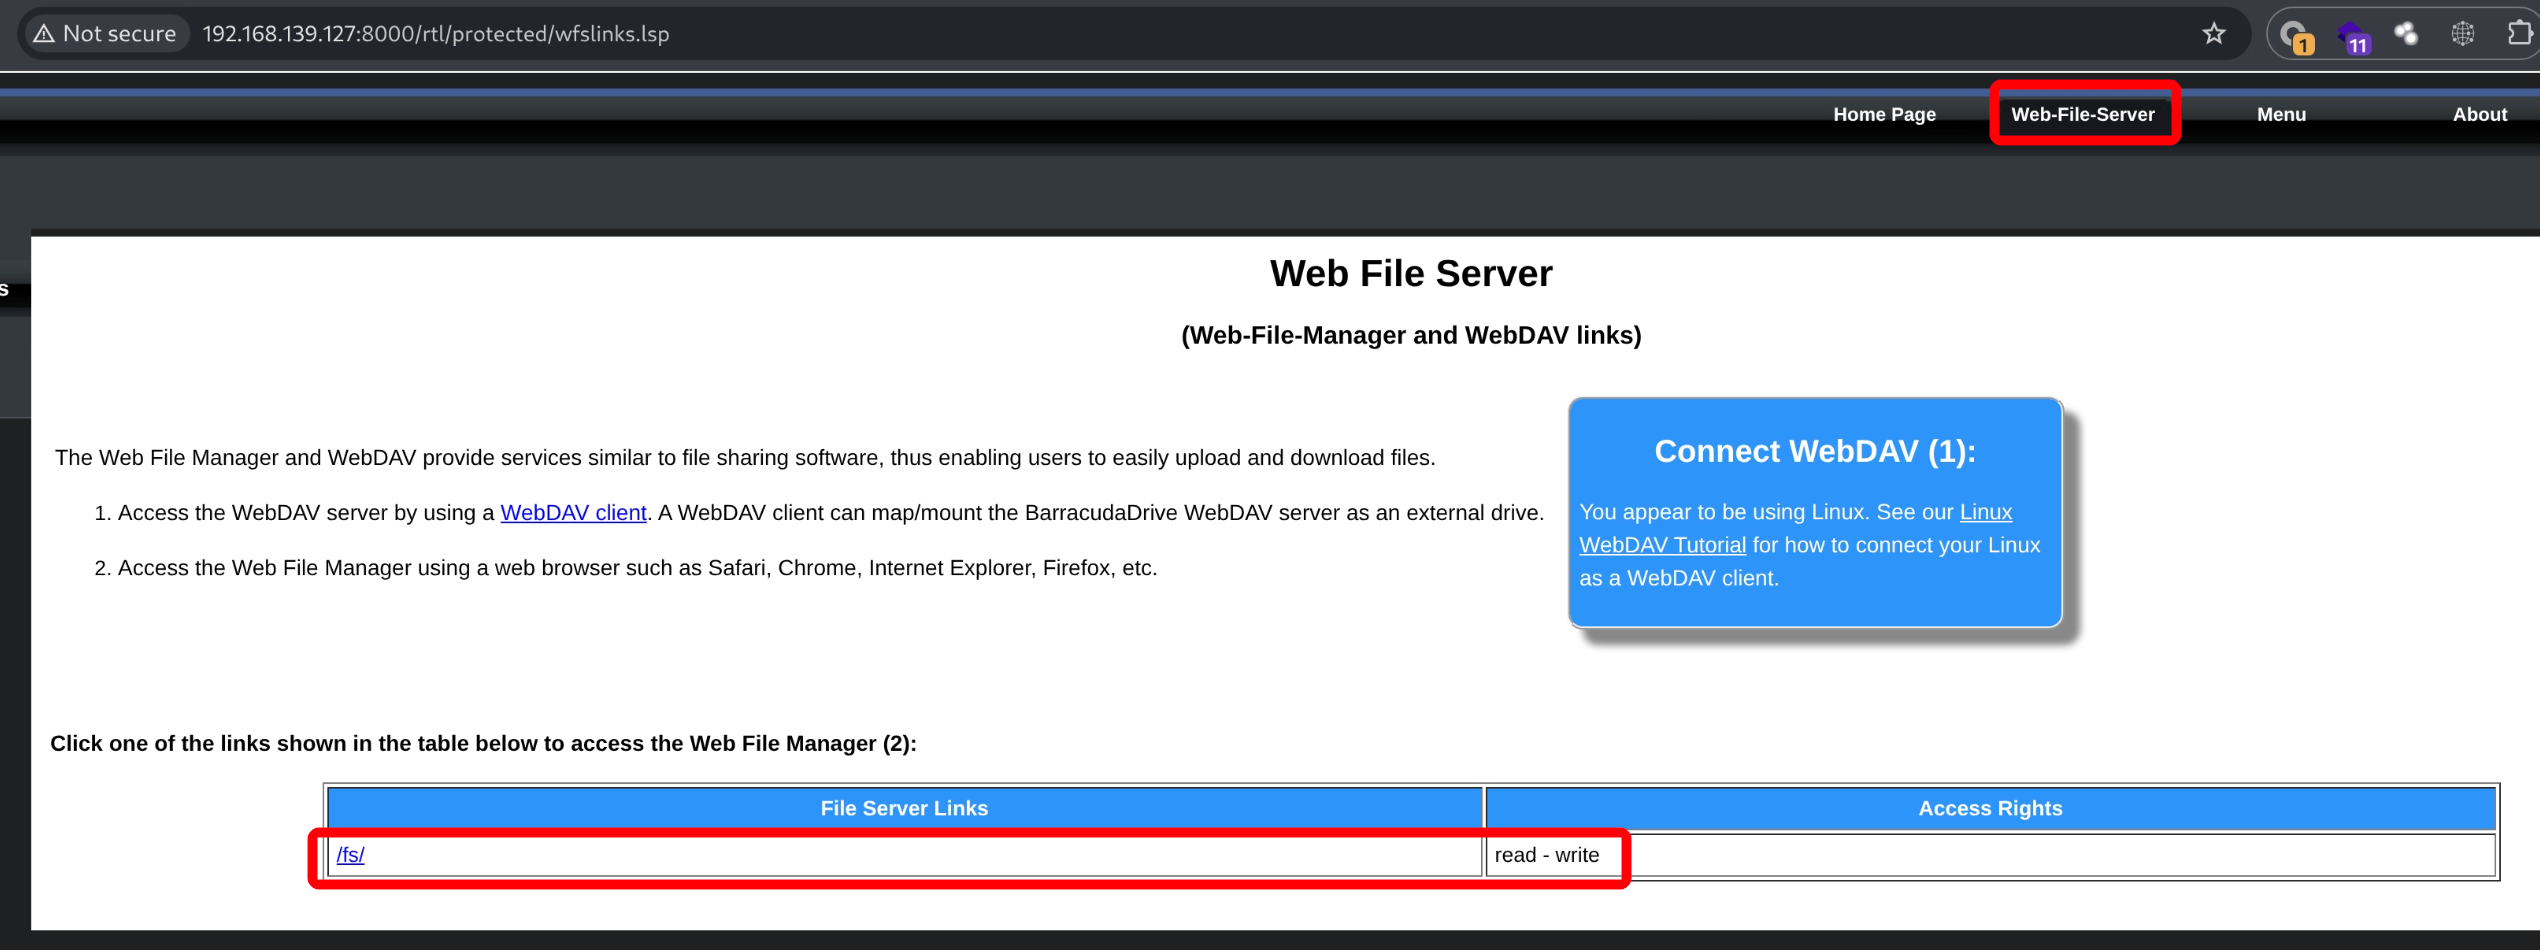2540x950 pixels.
Task: Click the three white dots extension icon
Action: click(x=2406, y=34)
